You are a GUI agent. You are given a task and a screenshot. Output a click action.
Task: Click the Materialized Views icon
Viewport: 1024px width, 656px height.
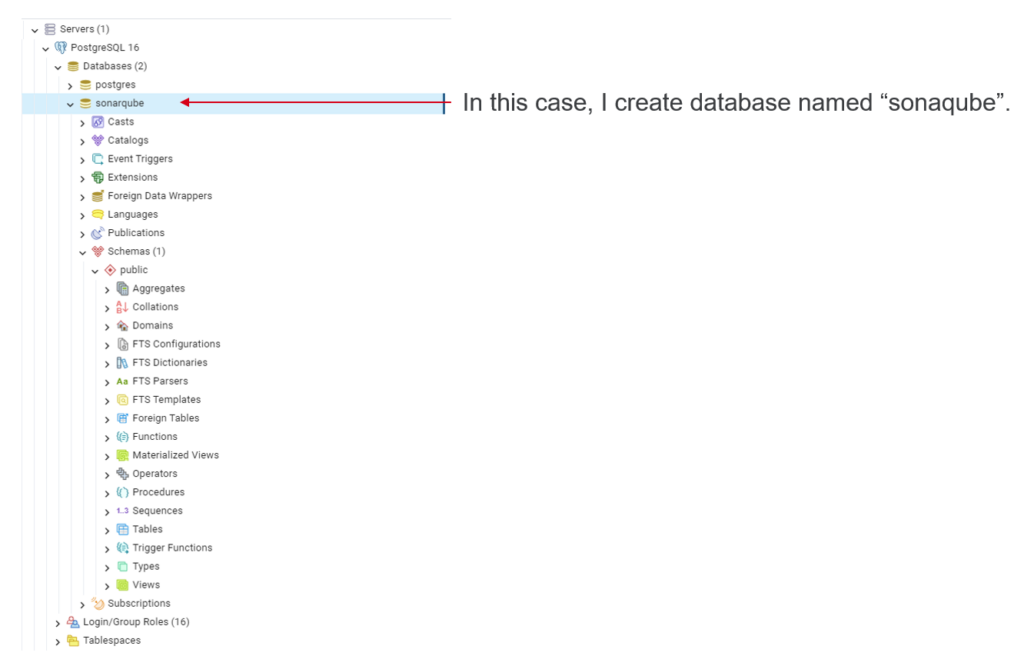(123, 455)
